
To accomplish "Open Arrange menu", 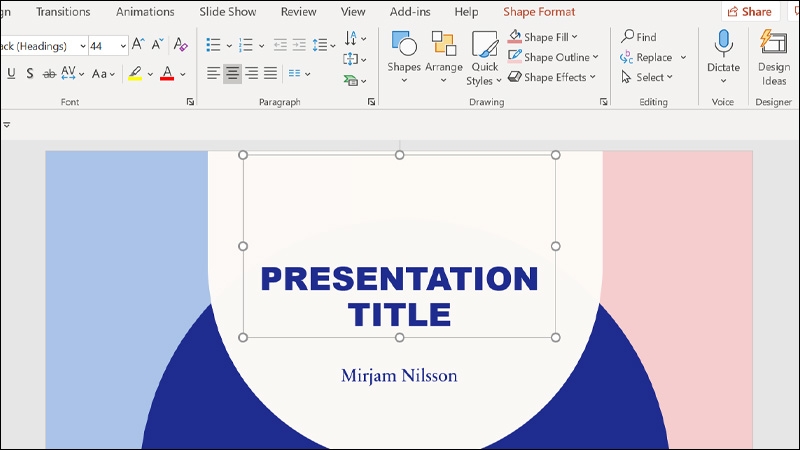I will pos(444,57).
